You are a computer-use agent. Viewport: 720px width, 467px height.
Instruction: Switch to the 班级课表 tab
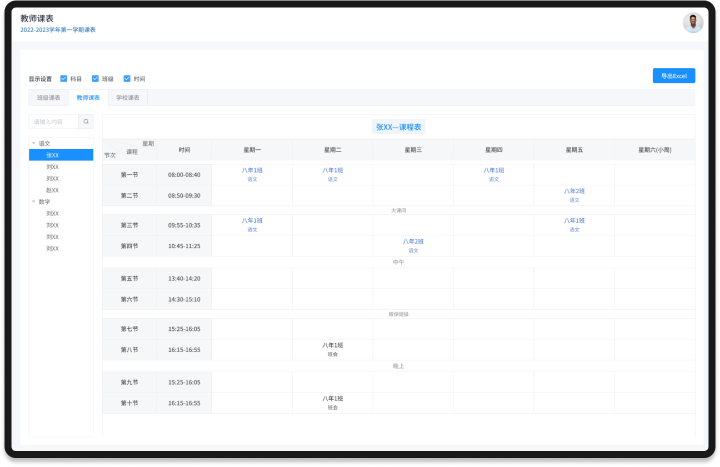point(49,98)
